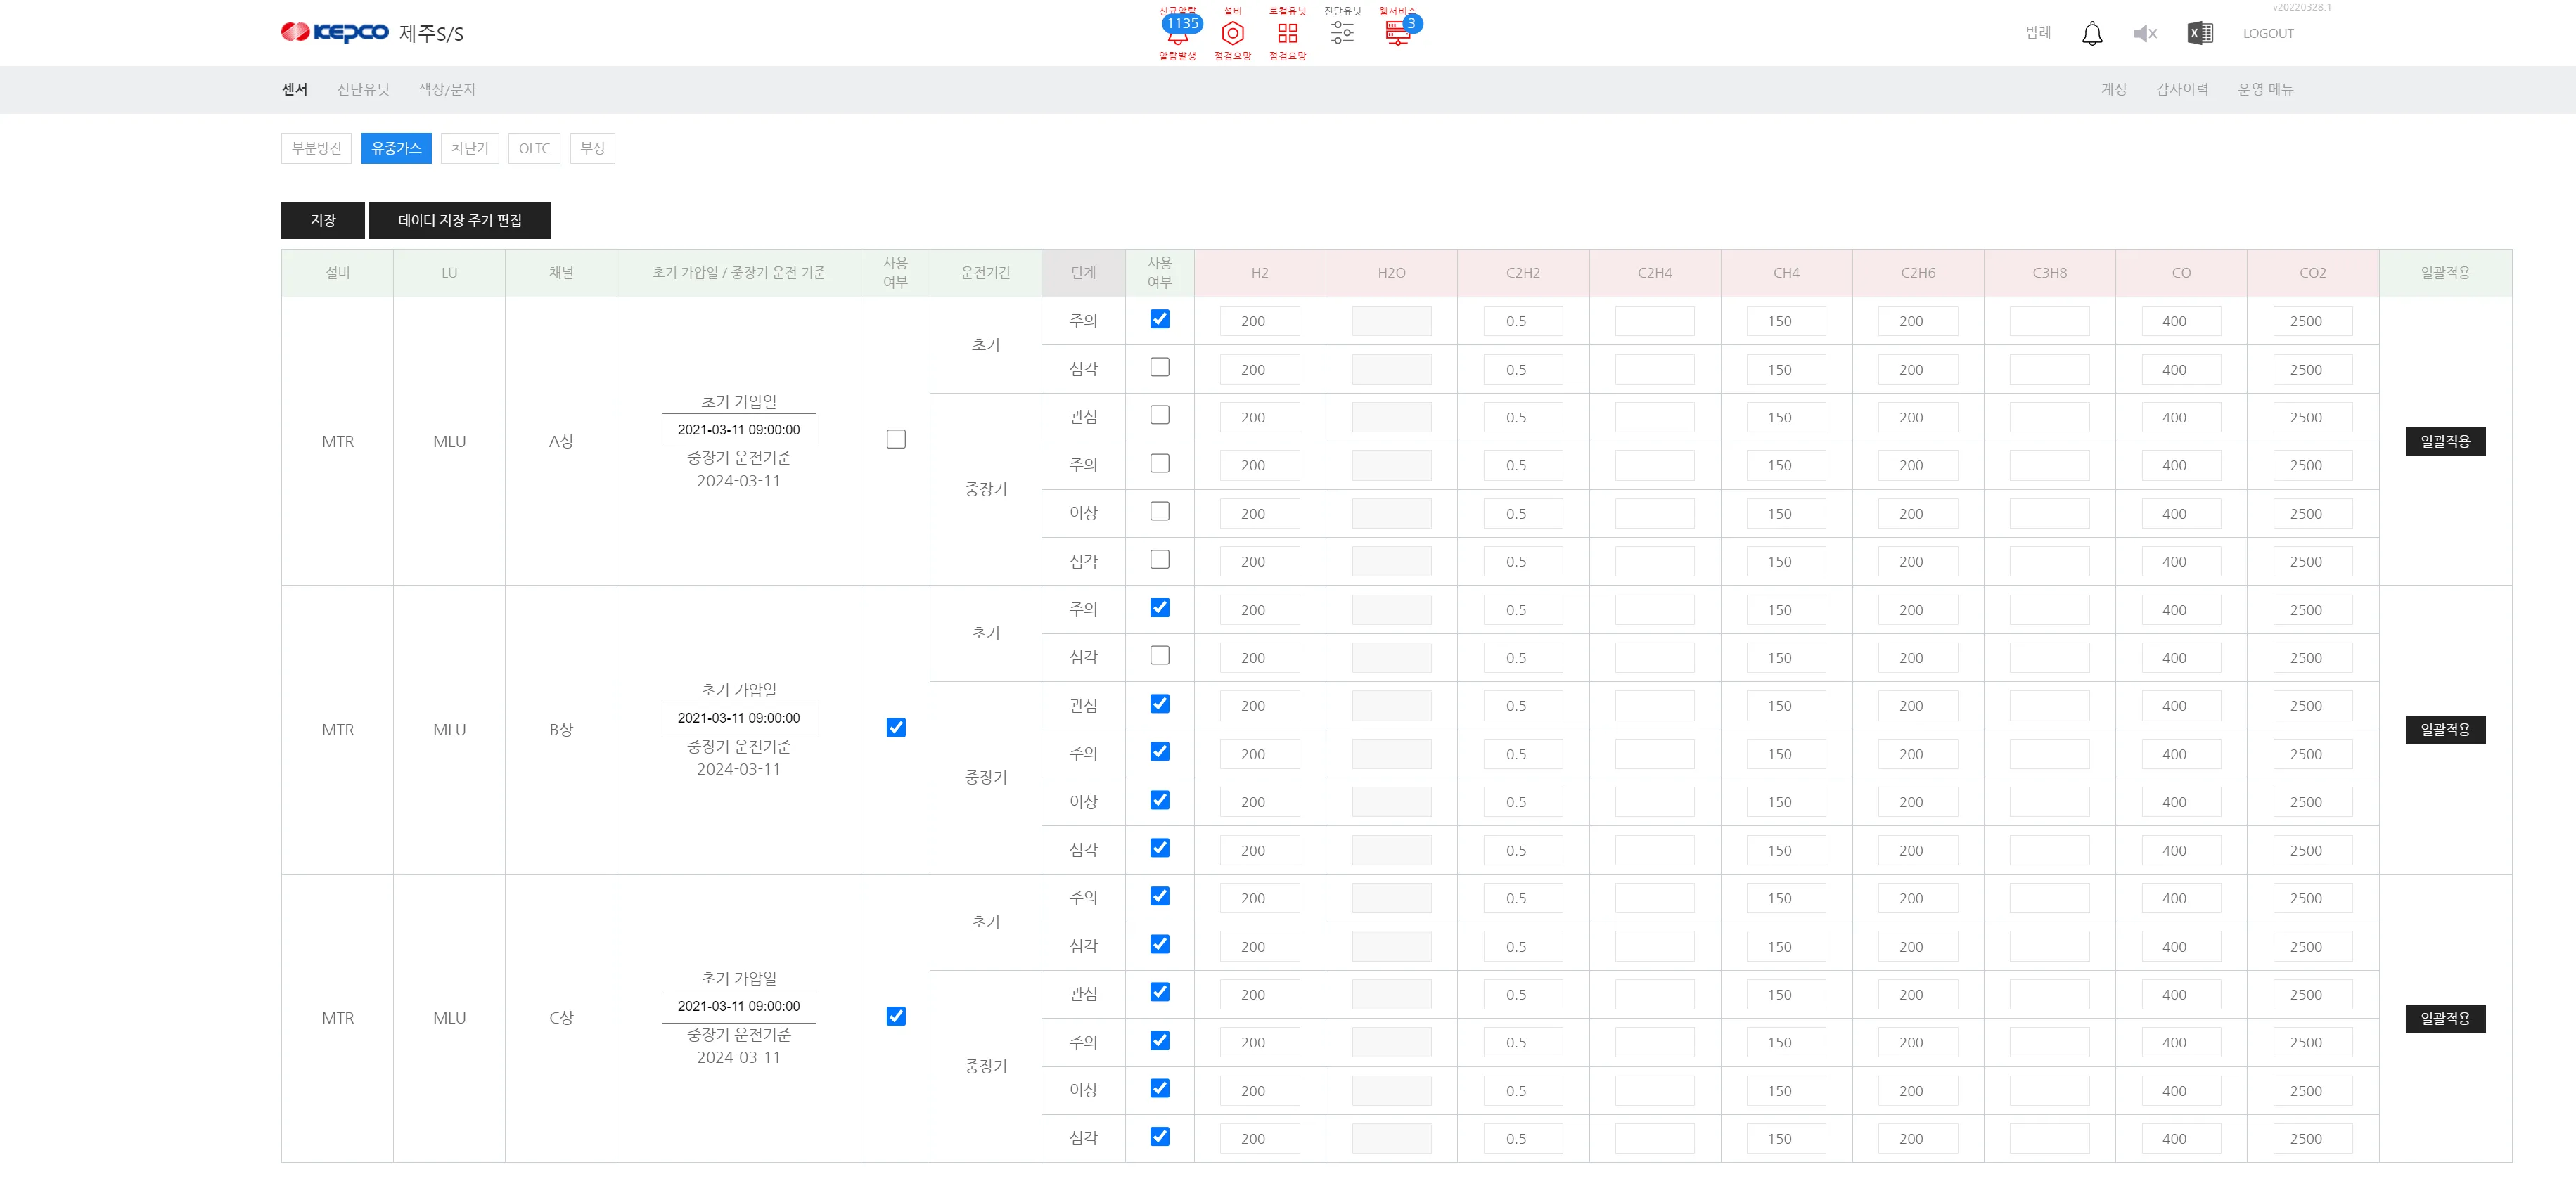Open the local unit (로컬유닛) grid icon
The image size is (2576, 1200).
pos(1287,34)
